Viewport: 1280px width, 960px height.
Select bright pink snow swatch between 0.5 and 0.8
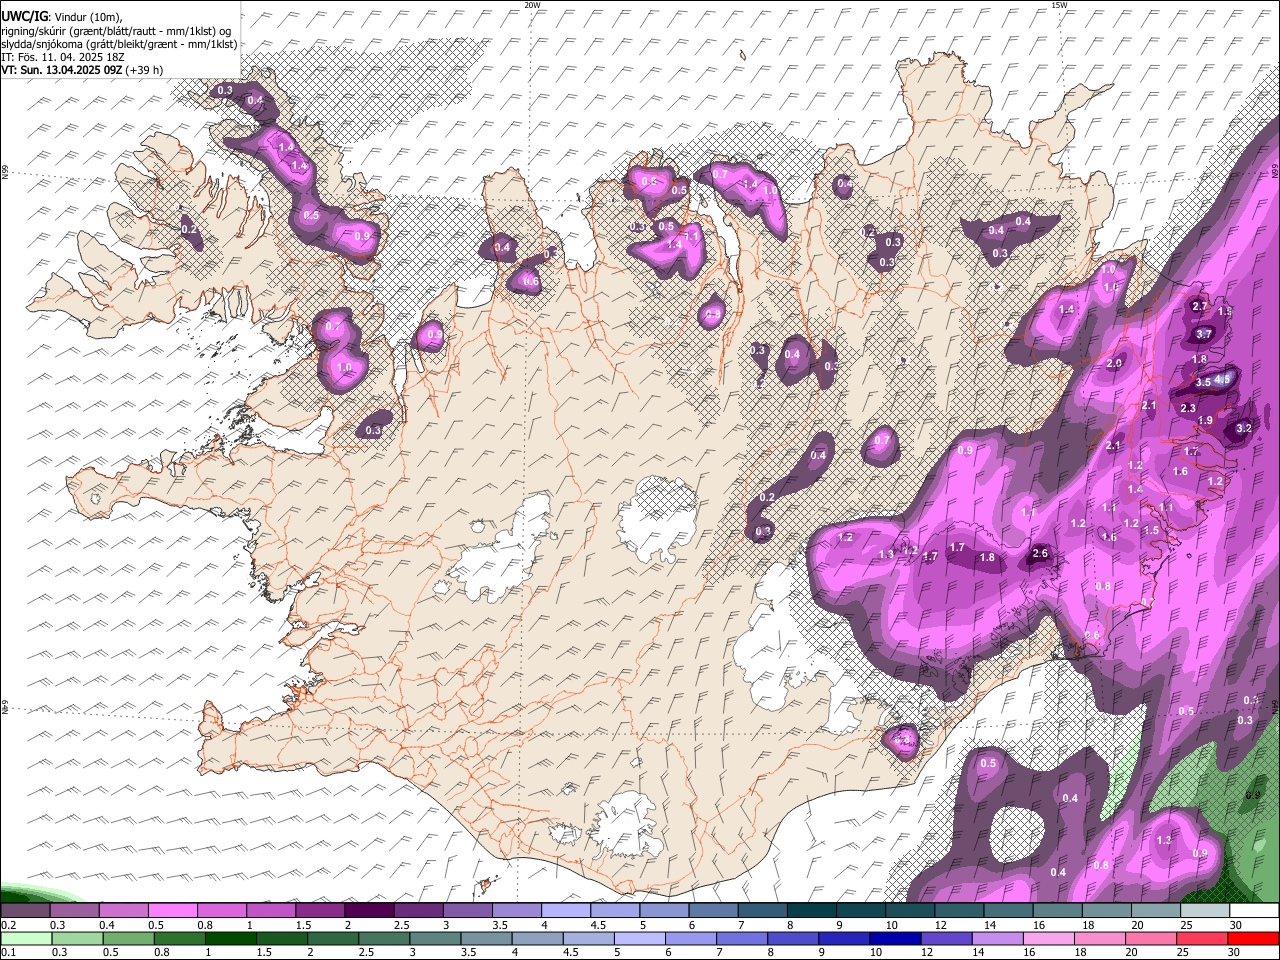pos(172,911)
